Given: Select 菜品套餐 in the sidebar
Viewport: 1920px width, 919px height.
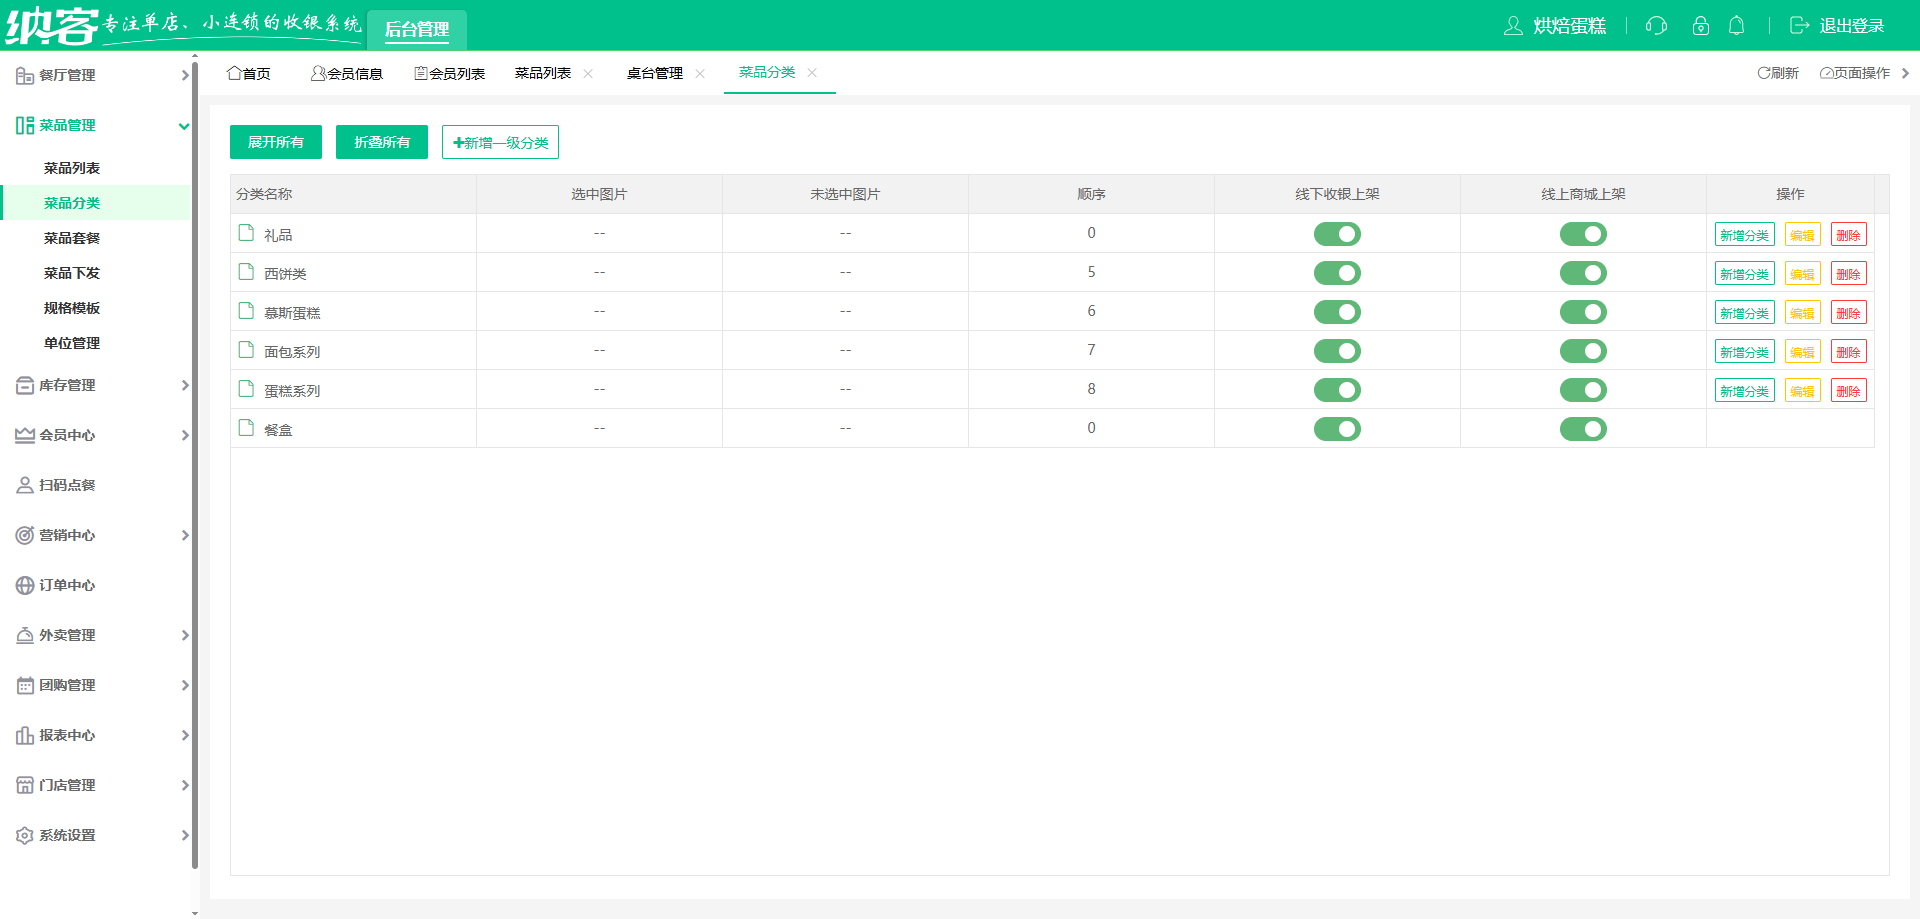Looking at the screenshot, I should (72, 238).
